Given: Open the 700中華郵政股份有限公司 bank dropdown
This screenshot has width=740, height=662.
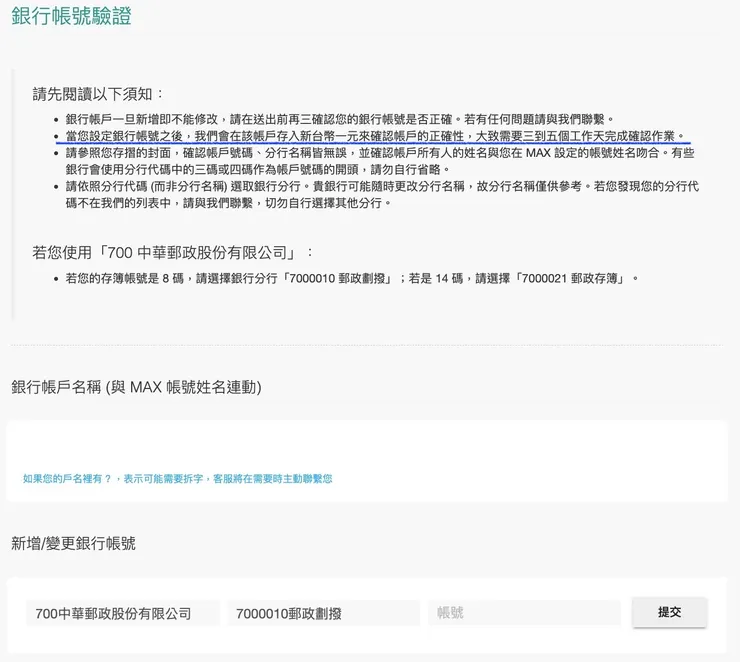Looking at the screenshot, I should coord(123,613).
